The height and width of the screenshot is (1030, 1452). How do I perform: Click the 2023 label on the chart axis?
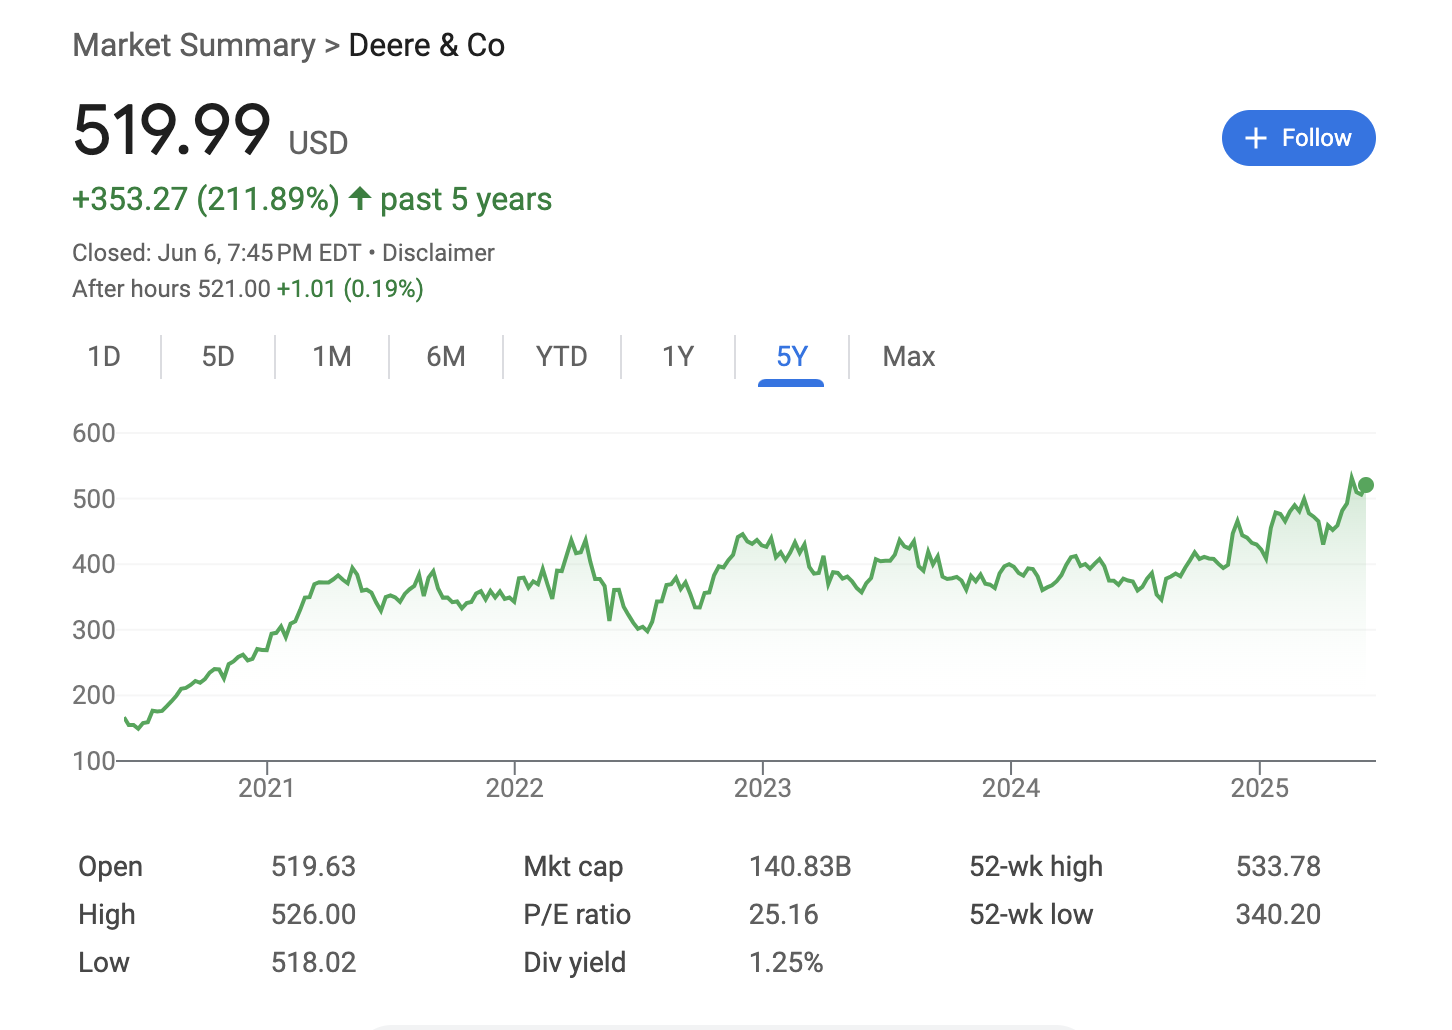[762, 788]
